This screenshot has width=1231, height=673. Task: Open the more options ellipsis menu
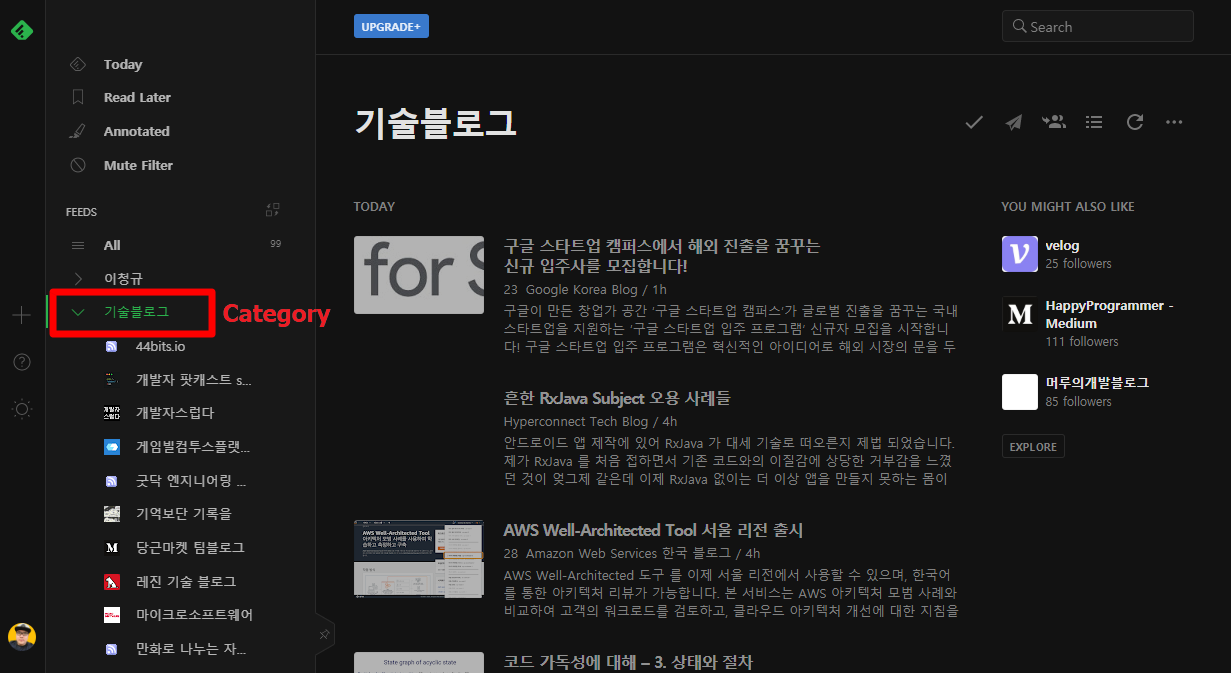(1174, 122)
